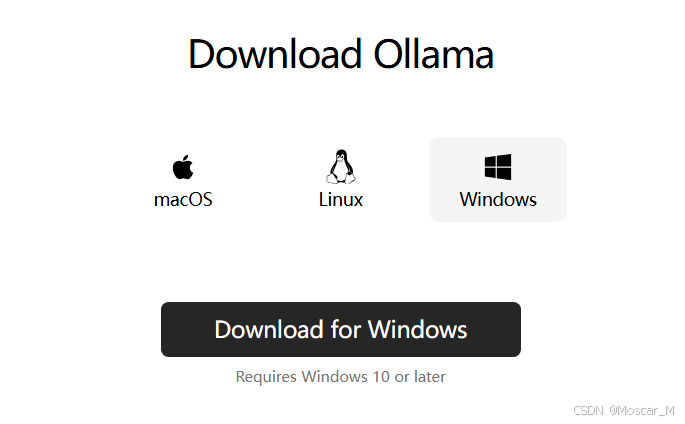The width and height of the screenshot is (685, 424).
Task: Click the Windows logo icon
Action: 498,167
